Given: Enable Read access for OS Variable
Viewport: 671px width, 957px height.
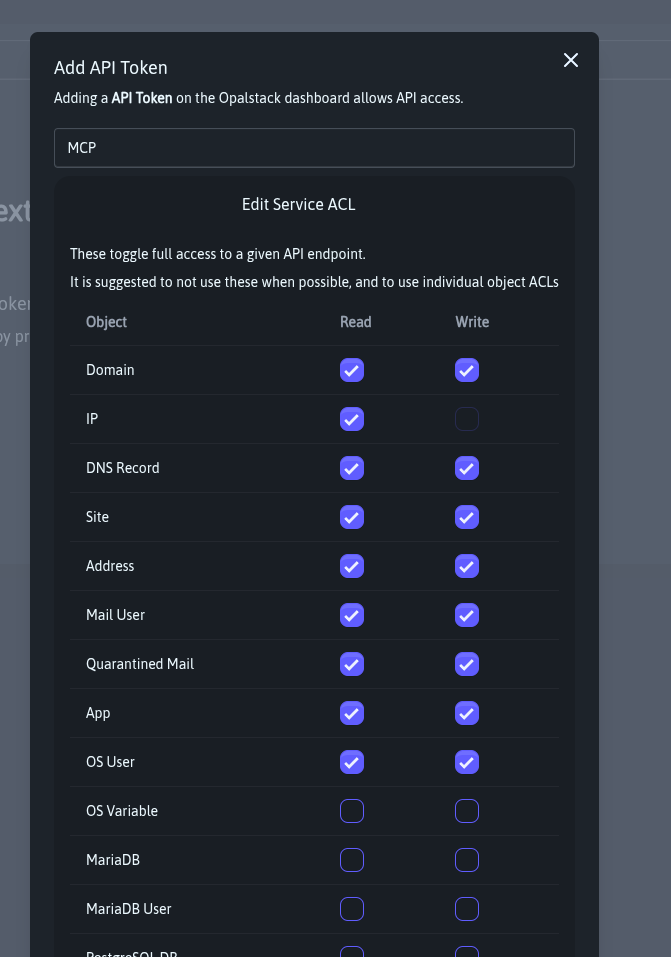Looking at the screenshot, I should (x=352, y=811).
